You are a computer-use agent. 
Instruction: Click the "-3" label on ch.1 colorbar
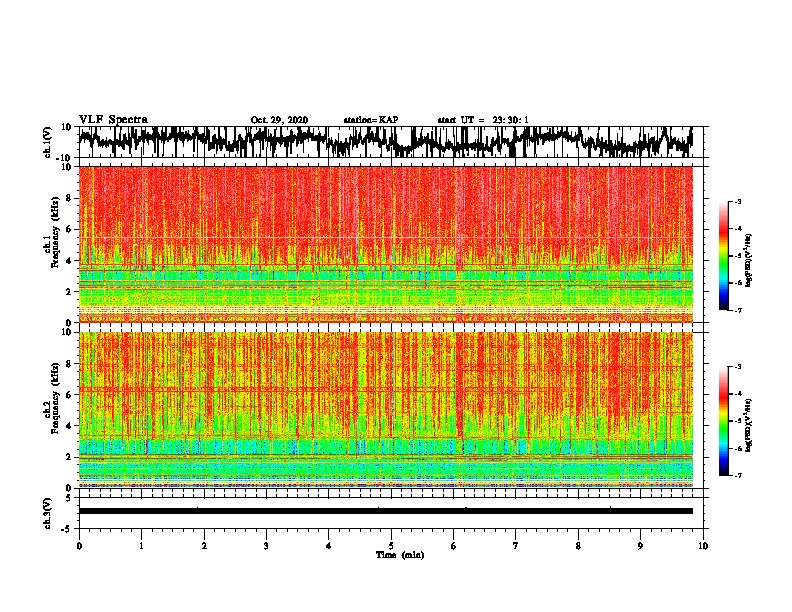(737, 201)
